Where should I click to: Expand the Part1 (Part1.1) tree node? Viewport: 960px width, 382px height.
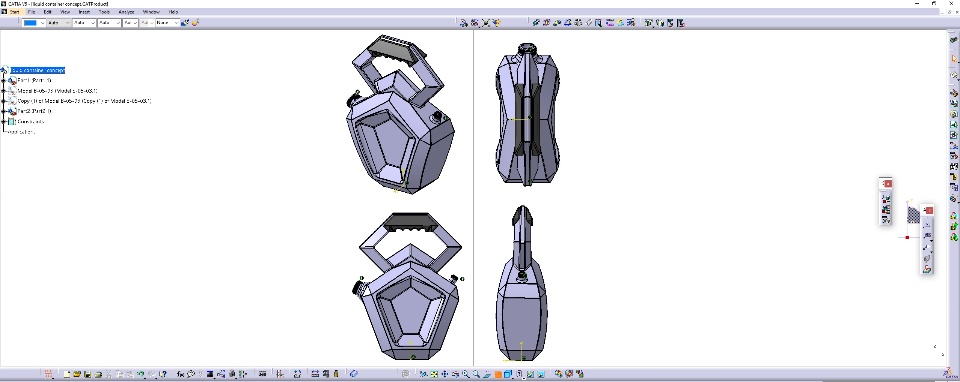[x=4, y=80]
